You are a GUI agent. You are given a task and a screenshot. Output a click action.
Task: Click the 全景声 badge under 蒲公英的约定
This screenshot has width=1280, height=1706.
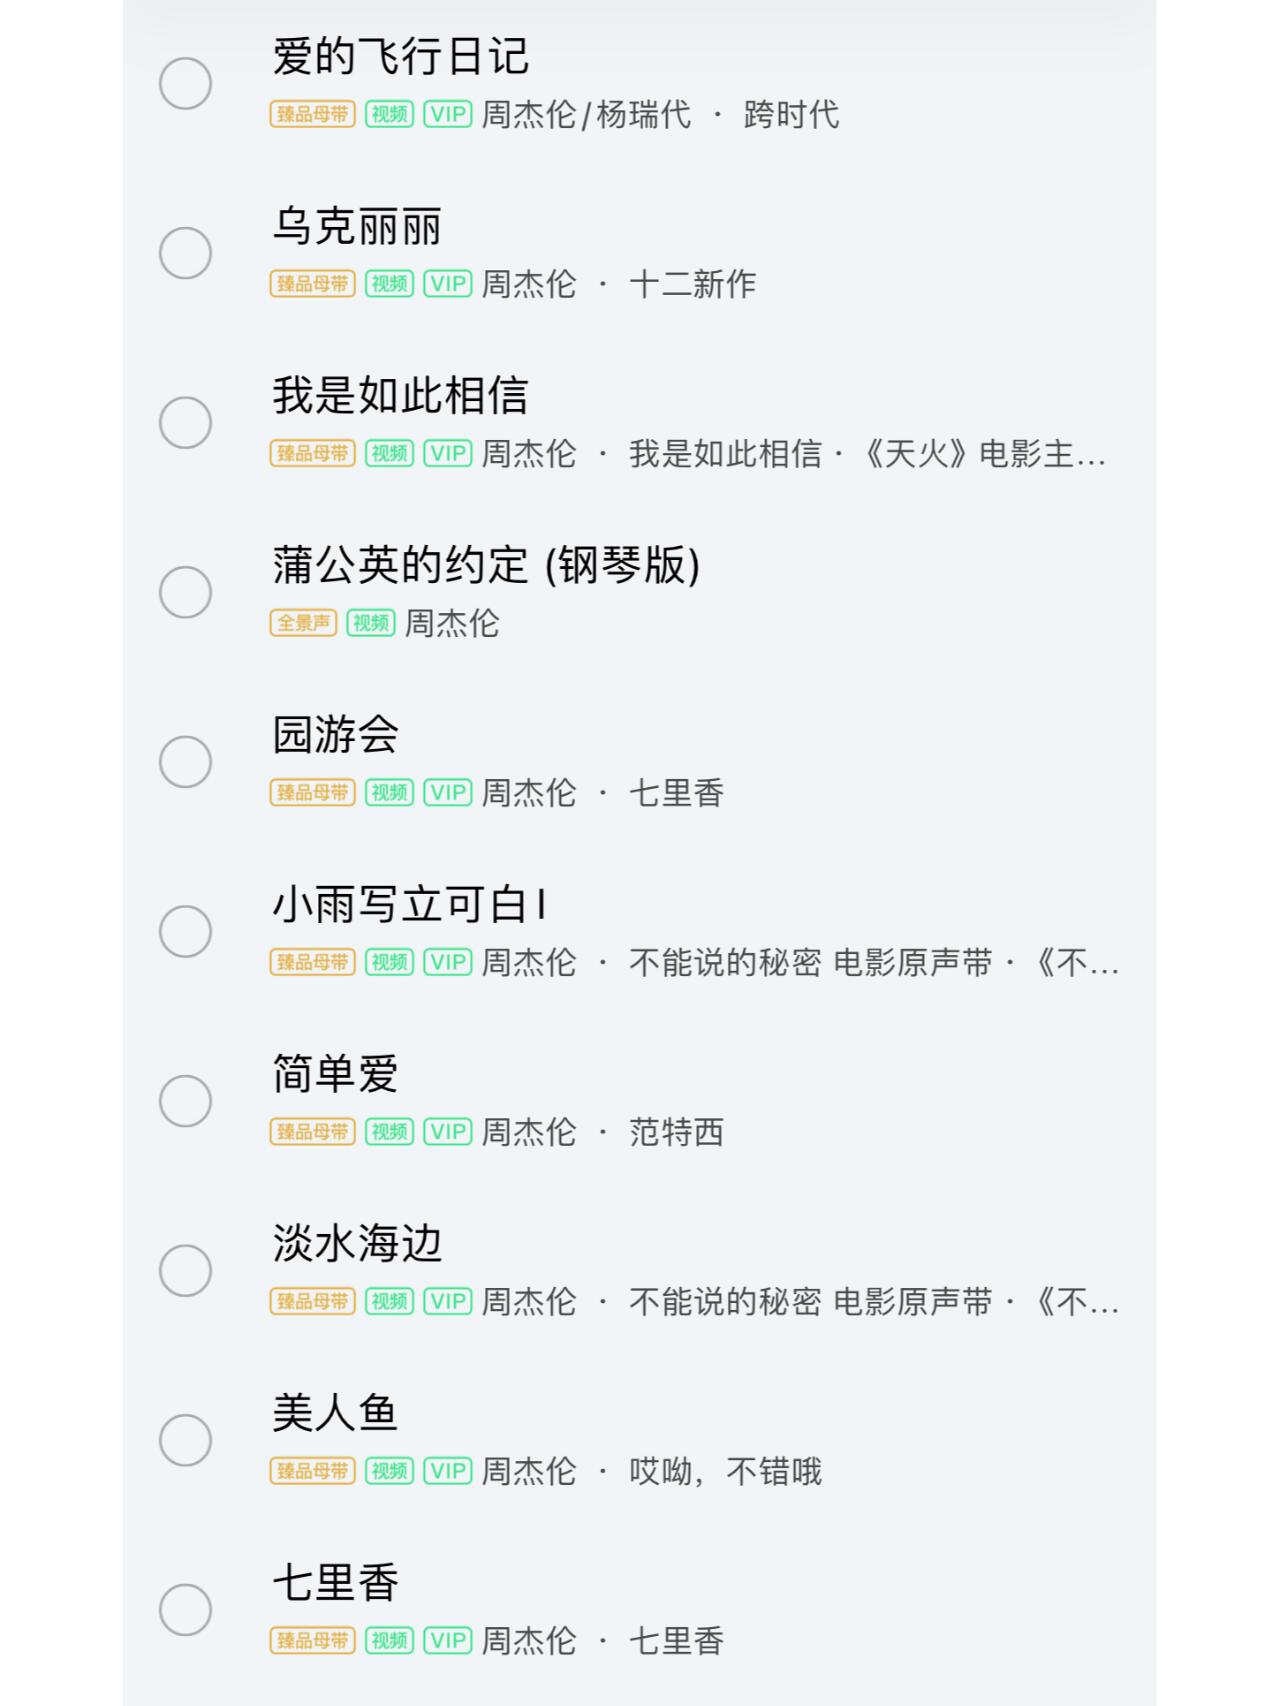pyautogui.click(x=303, y=623)
